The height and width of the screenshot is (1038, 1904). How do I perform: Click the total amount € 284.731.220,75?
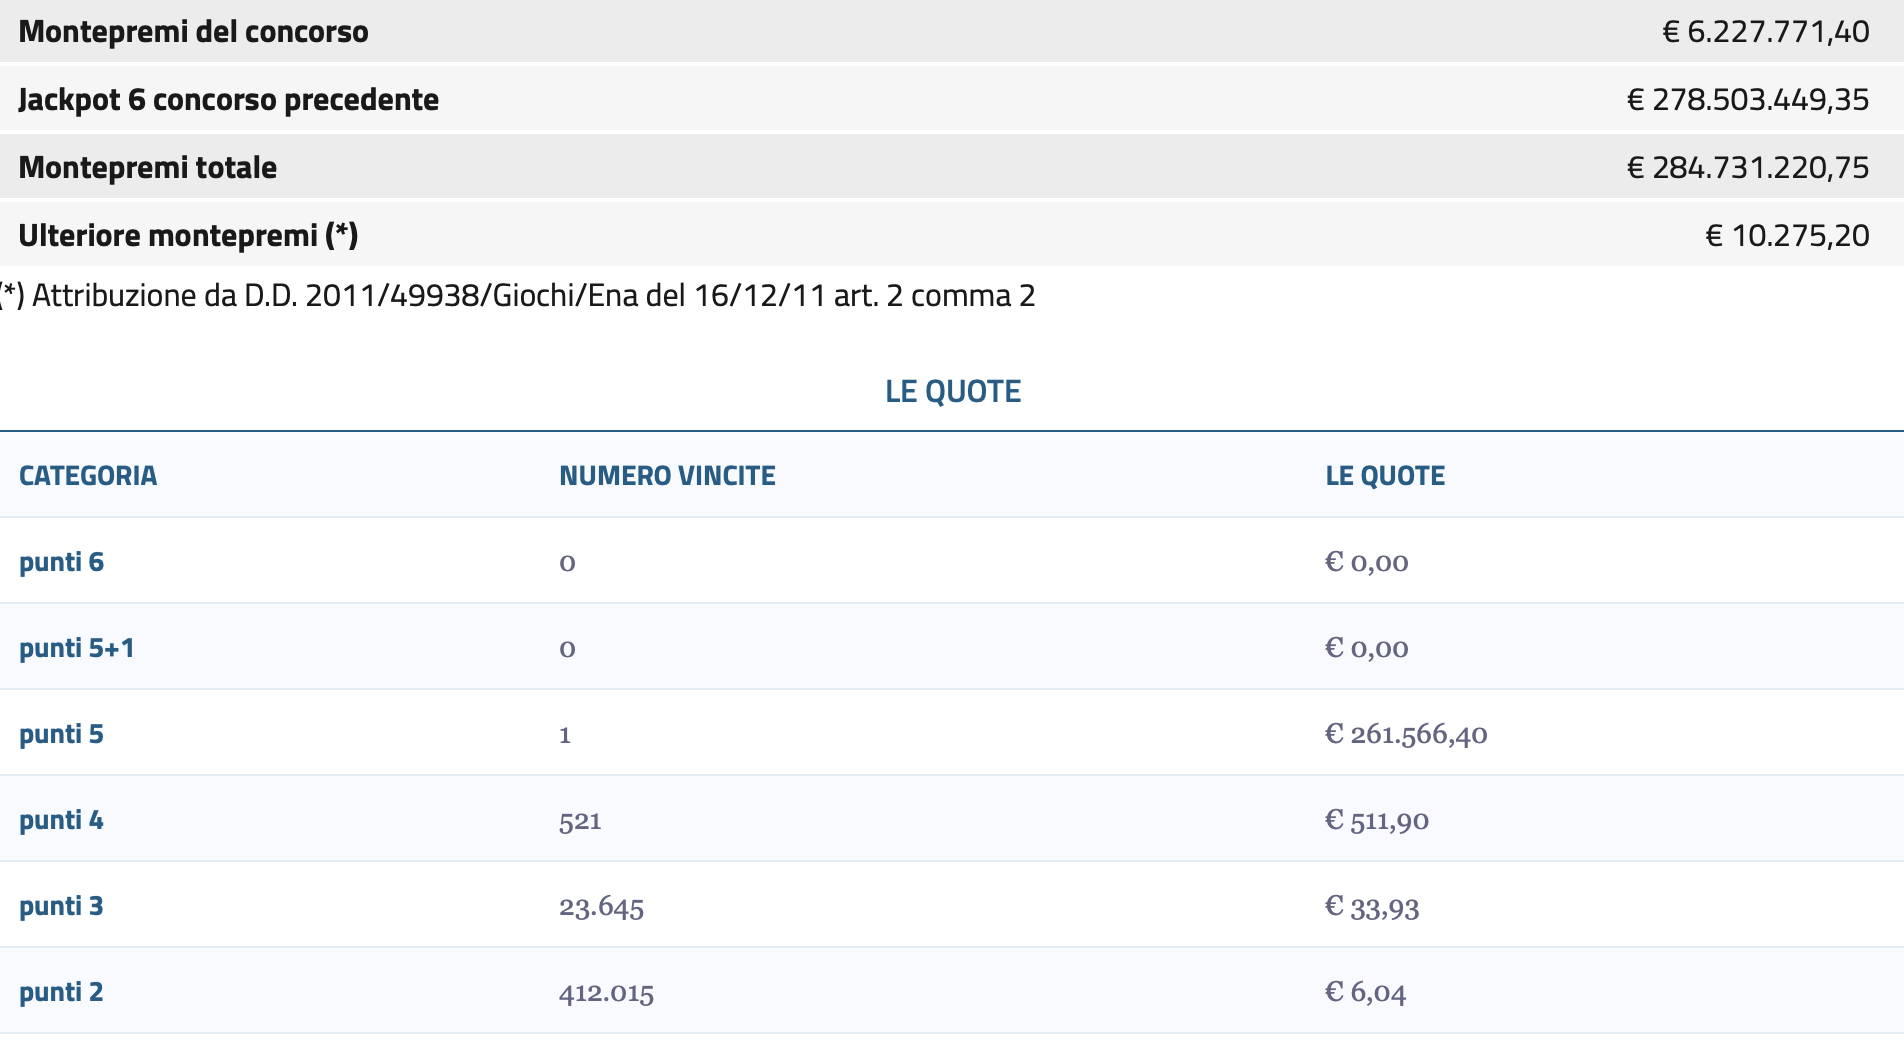pyautogui.click(x=1748, y=168)
